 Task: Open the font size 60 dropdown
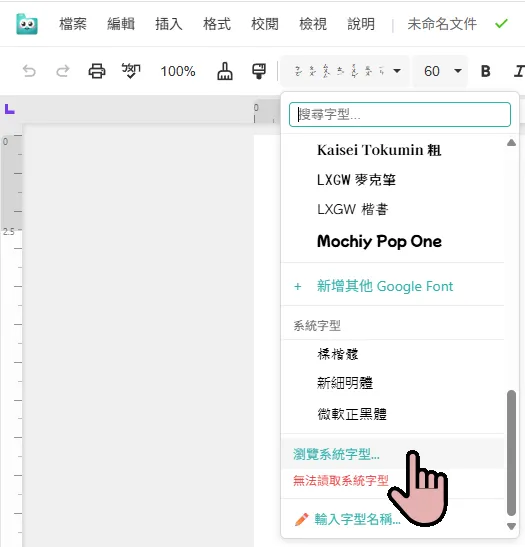click(x=441, y=71)
